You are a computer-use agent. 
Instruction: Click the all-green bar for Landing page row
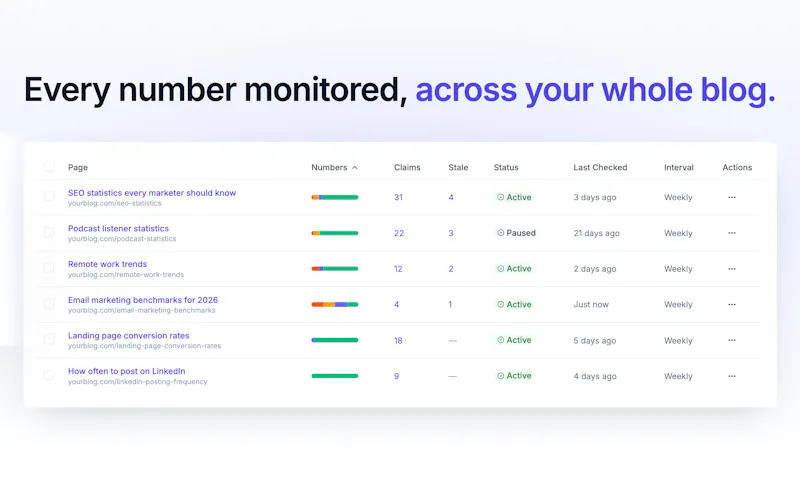pos(335,340)
